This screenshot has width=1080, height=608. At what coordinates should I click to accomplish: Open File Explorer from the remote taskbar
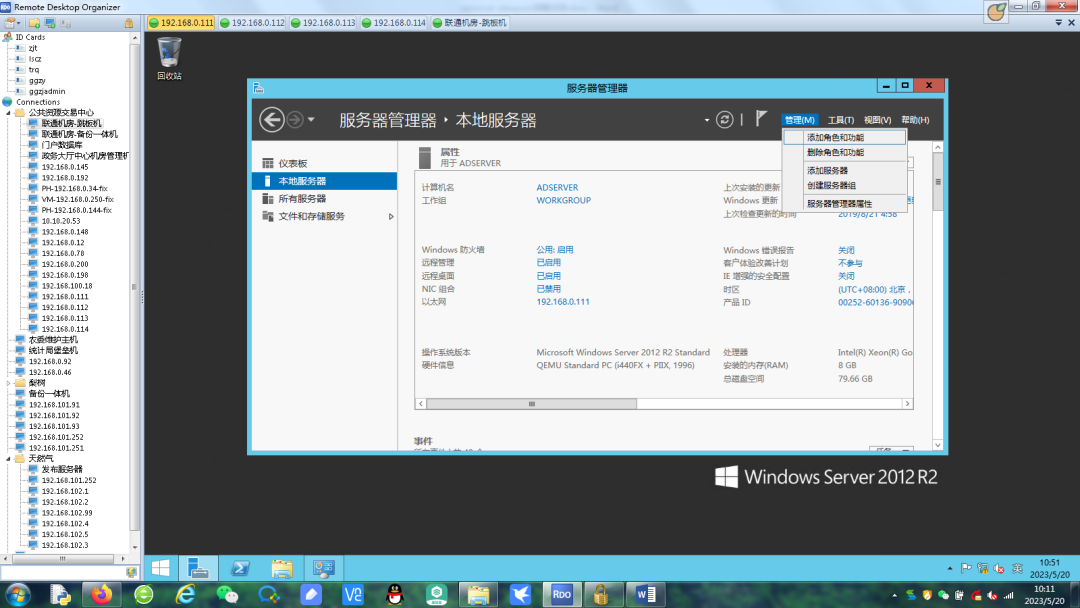point(282,568)
